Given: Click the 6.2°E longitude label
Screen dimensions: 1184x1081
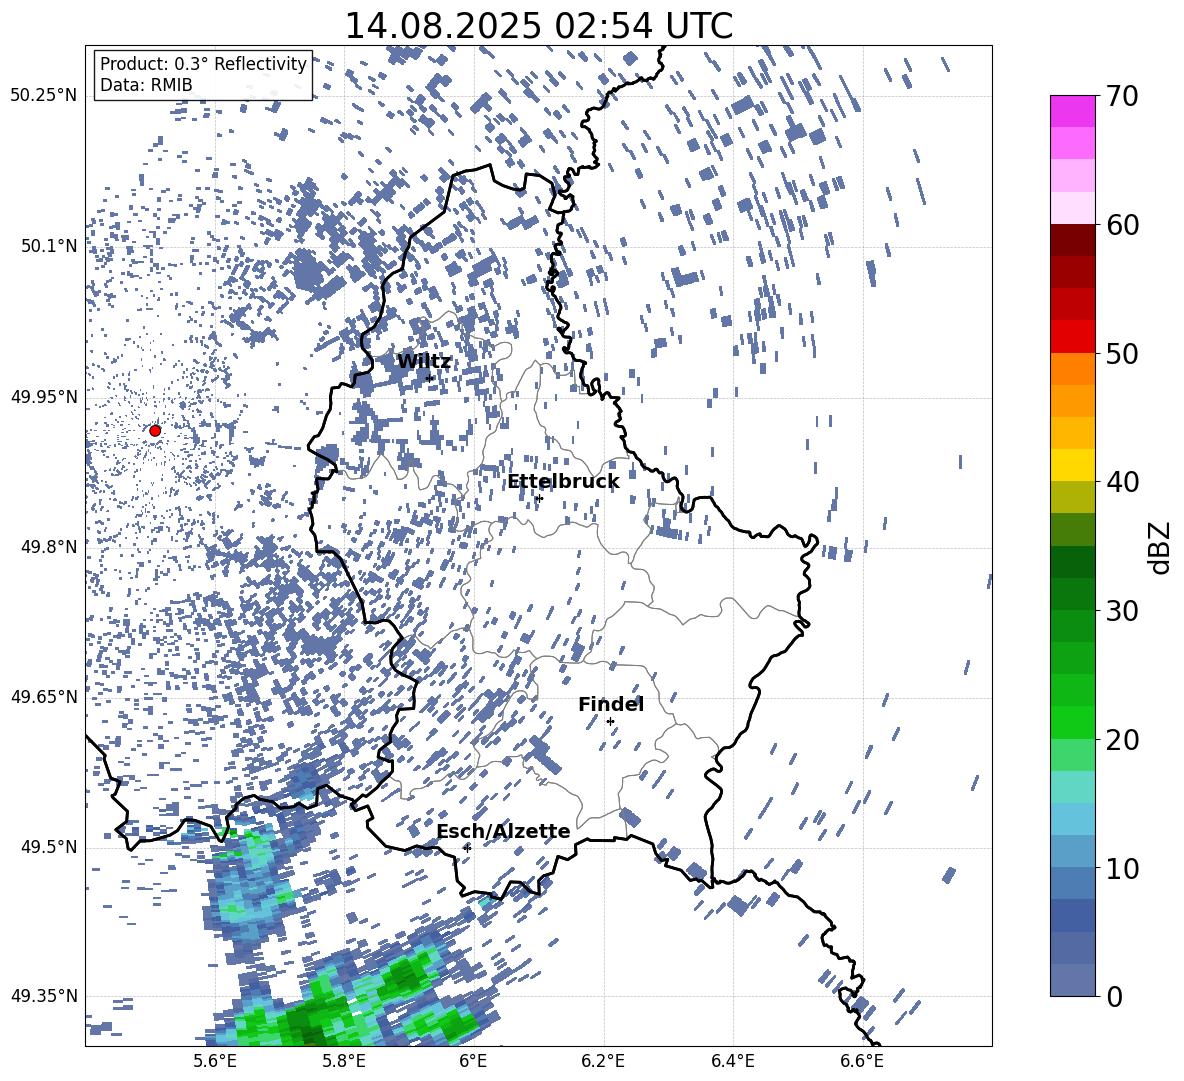Looking at the screenshot, I should (x=603, y=1061).
